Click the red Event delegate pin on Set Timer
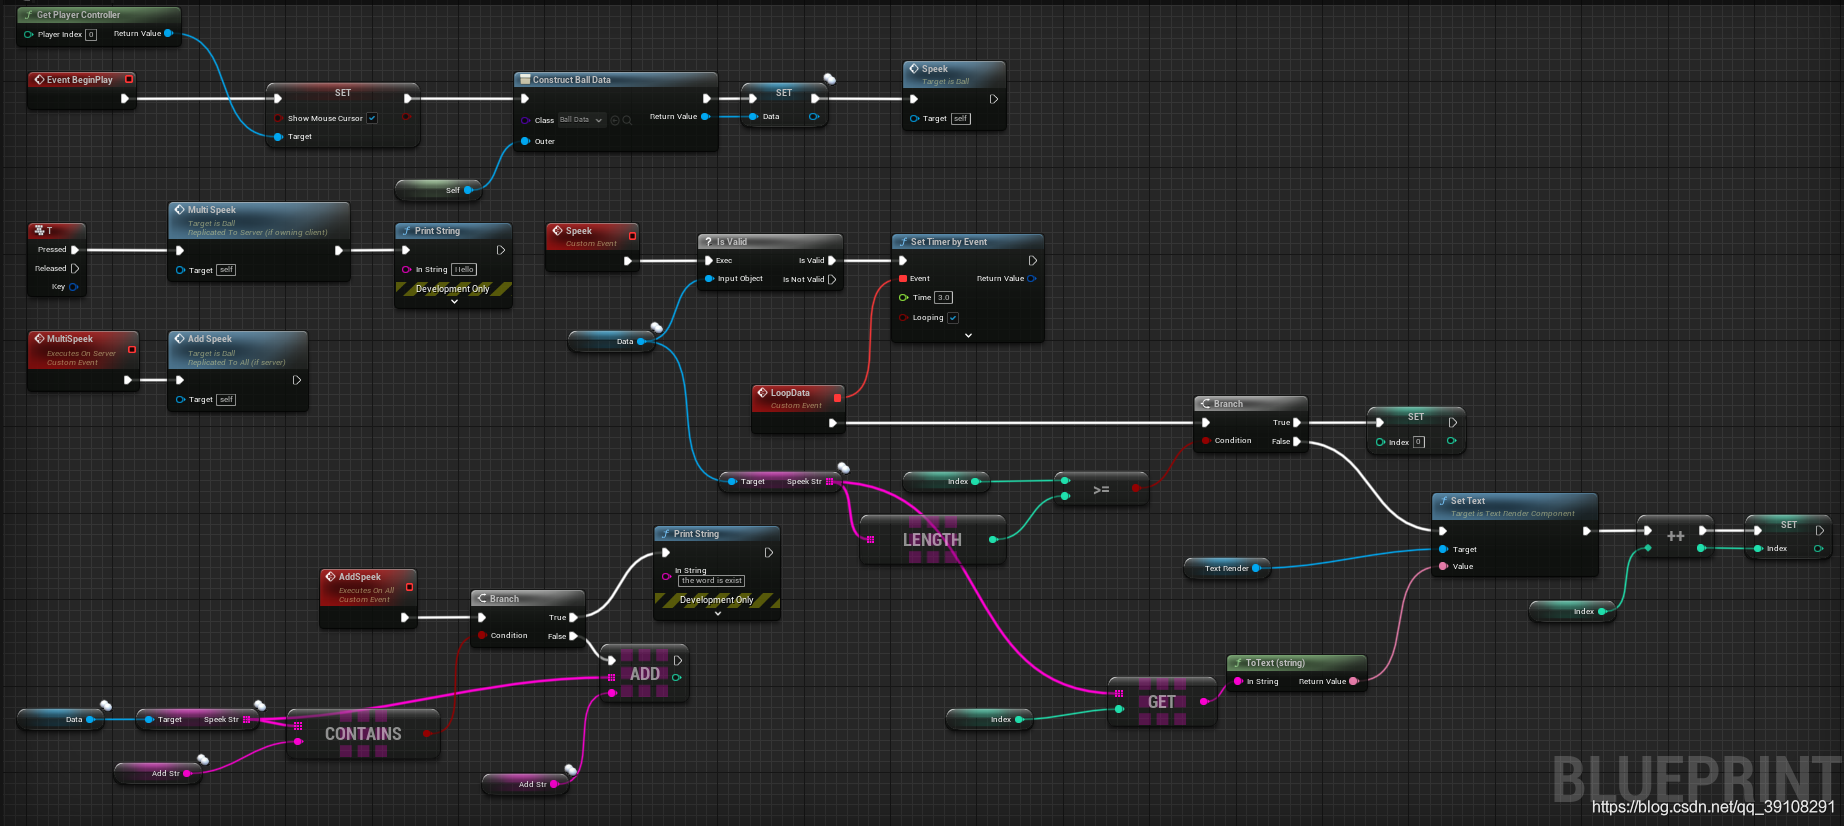The width and height of the screenshot is (1844, 826). tap(903, 278)
